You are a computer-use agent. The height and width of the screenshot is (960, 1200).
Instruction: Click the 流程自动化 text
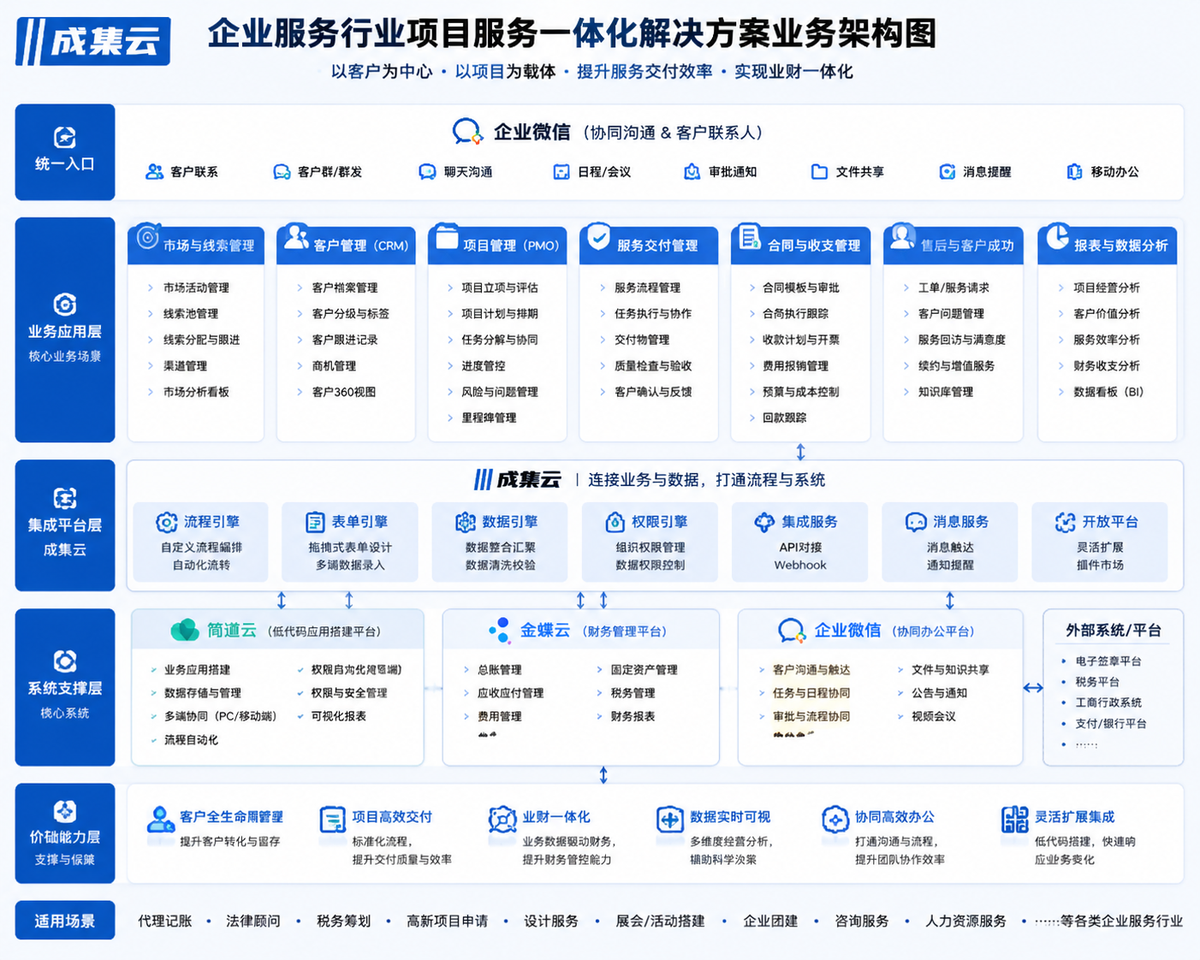click(x=191, y=740)
